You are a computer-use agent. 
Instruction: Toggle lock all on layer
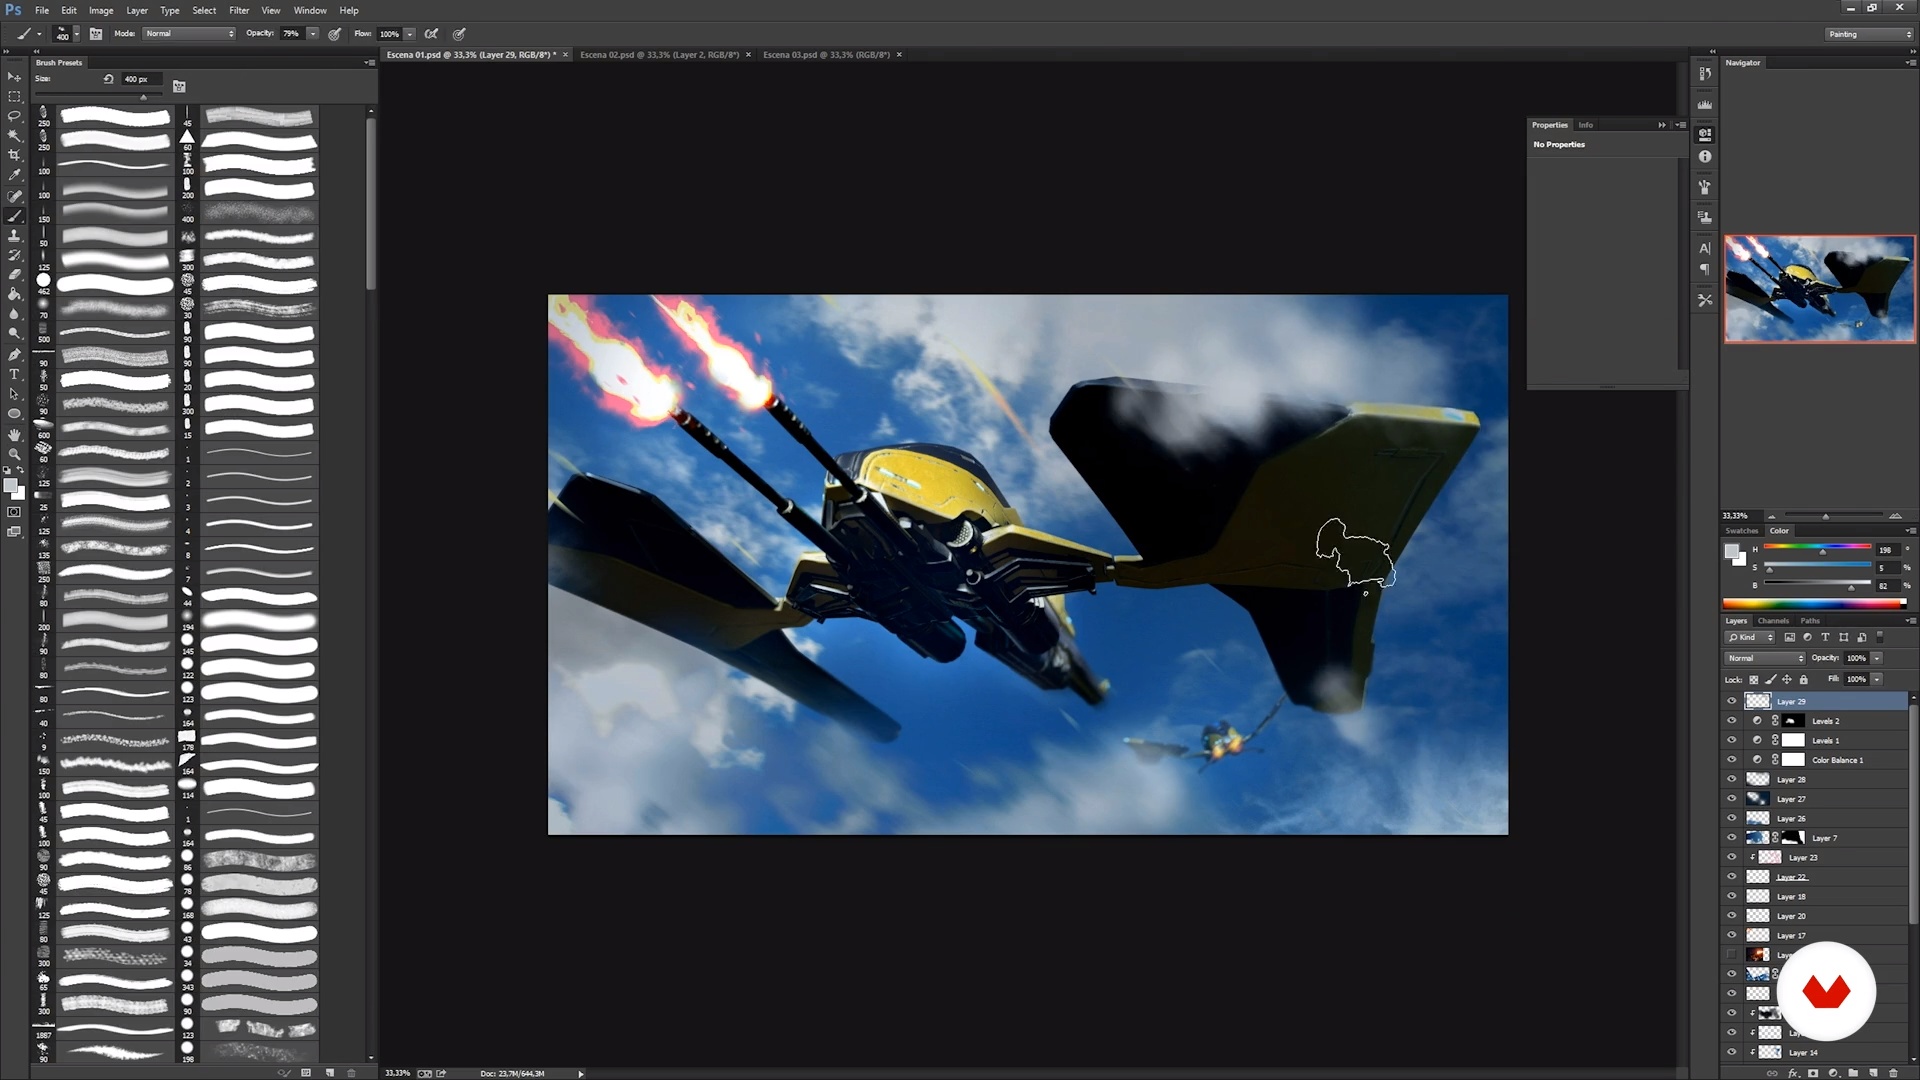[x=1804, y=679]
